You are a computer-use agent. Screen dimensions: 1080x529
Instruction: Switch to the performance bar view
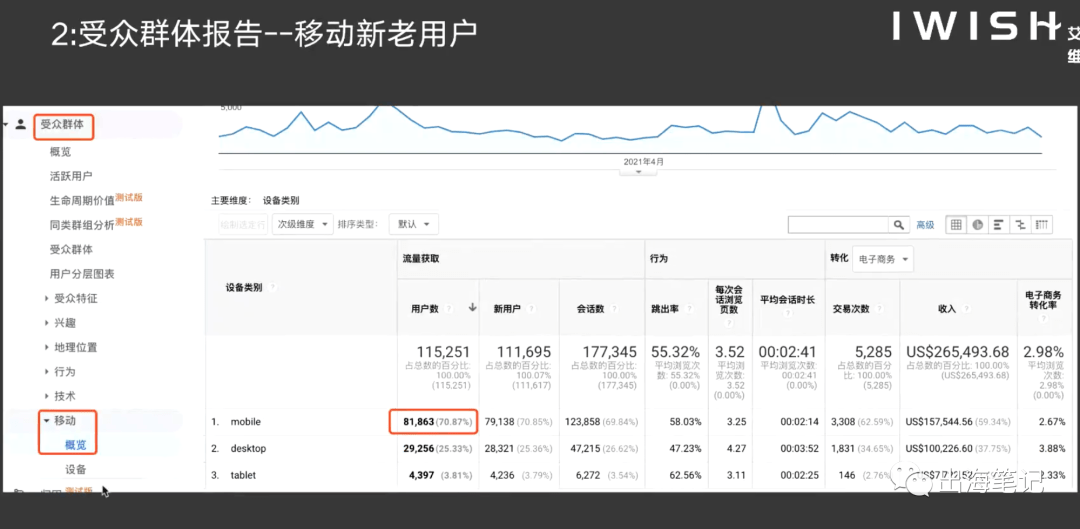click(999, 225)
